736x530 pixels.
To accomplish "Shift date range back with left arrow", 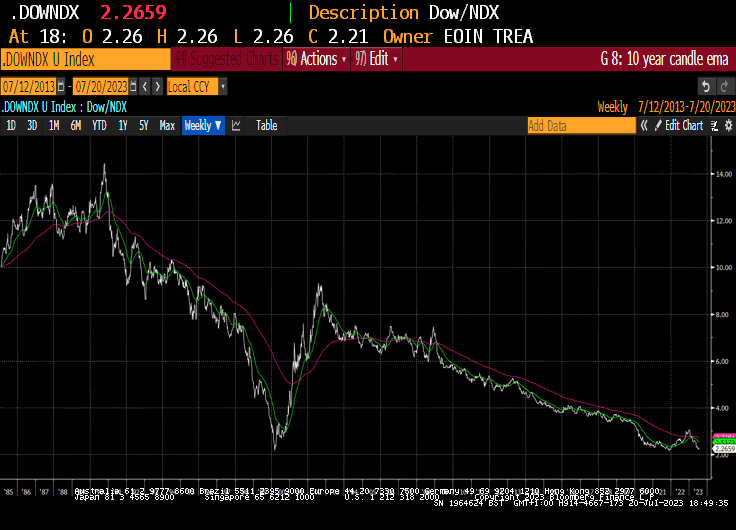I will 145,86.
